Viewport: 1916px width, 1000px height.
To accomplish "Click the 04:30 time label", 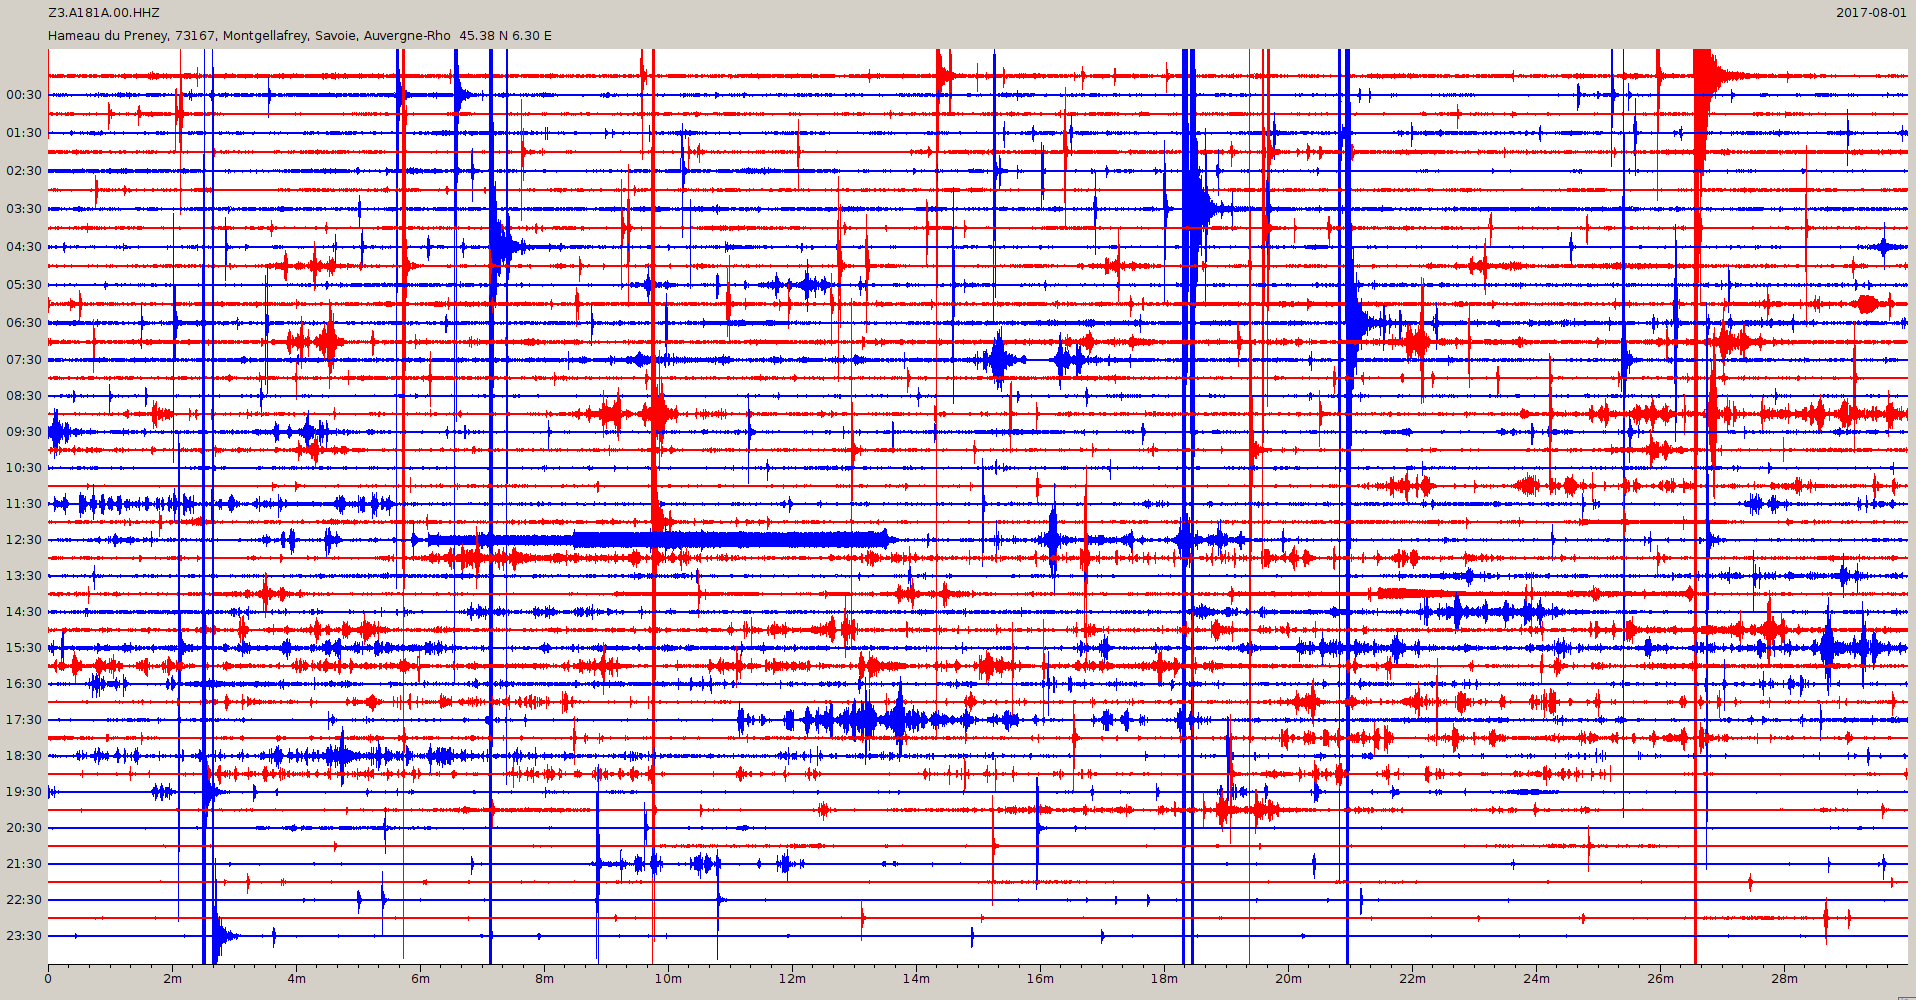I will (x=24, y=247).
